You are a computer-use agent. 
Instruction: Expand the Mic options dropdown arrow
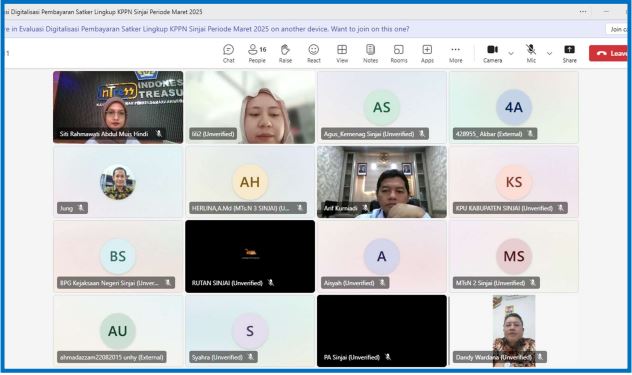[549, 54]
